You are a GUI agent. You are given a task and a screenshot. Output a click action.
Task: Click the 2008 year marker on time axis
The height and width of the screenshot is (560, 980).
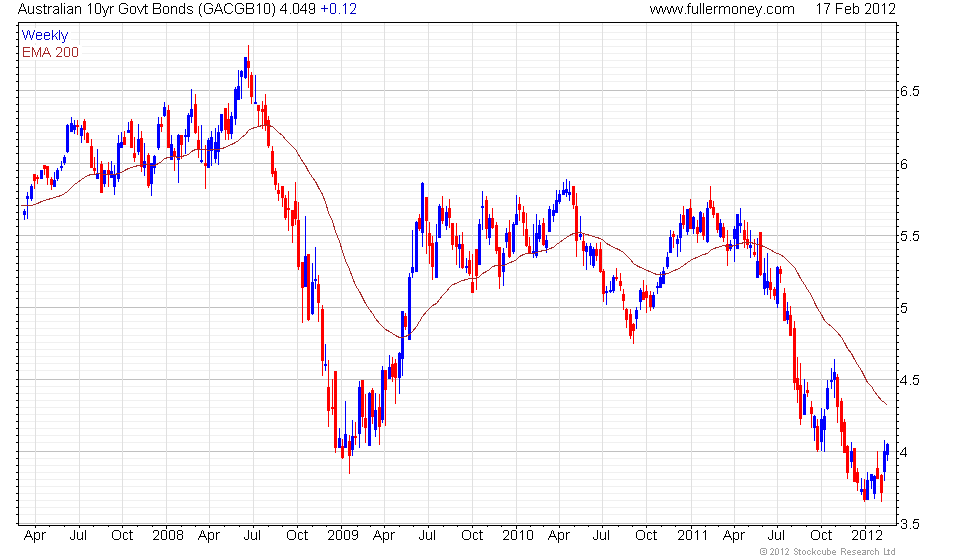click(x=168, y=535)
